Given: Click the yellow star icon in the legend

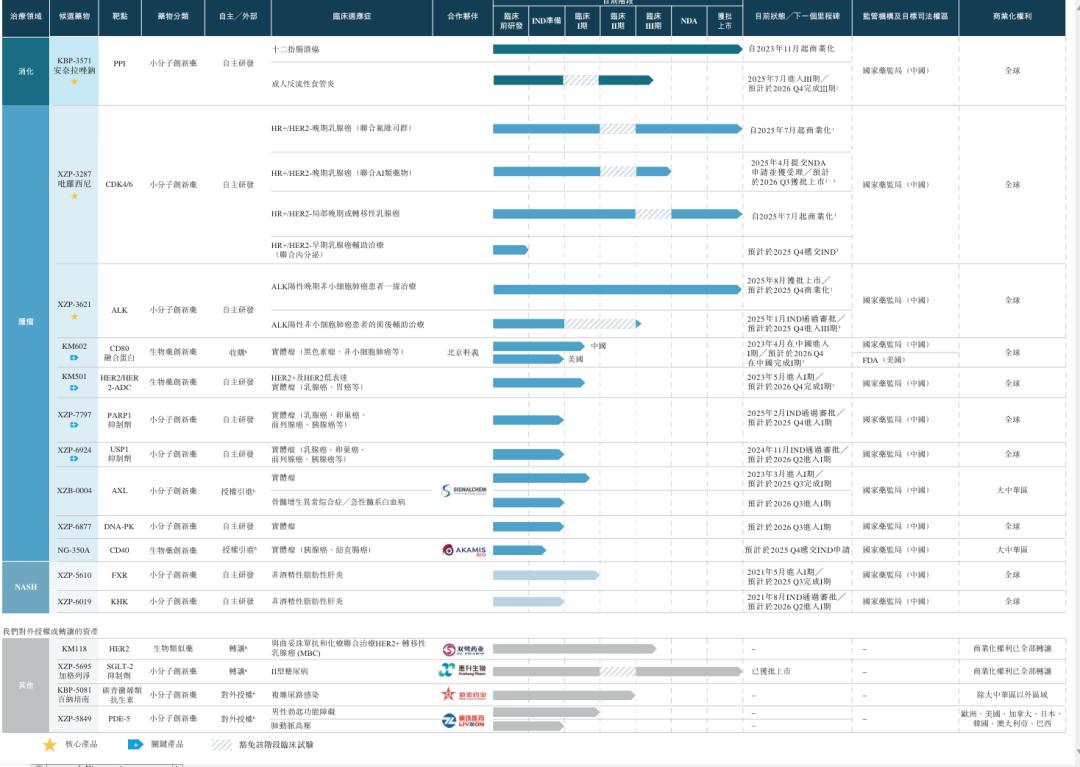Looking at the screenshot, I should tap(50, 745).
